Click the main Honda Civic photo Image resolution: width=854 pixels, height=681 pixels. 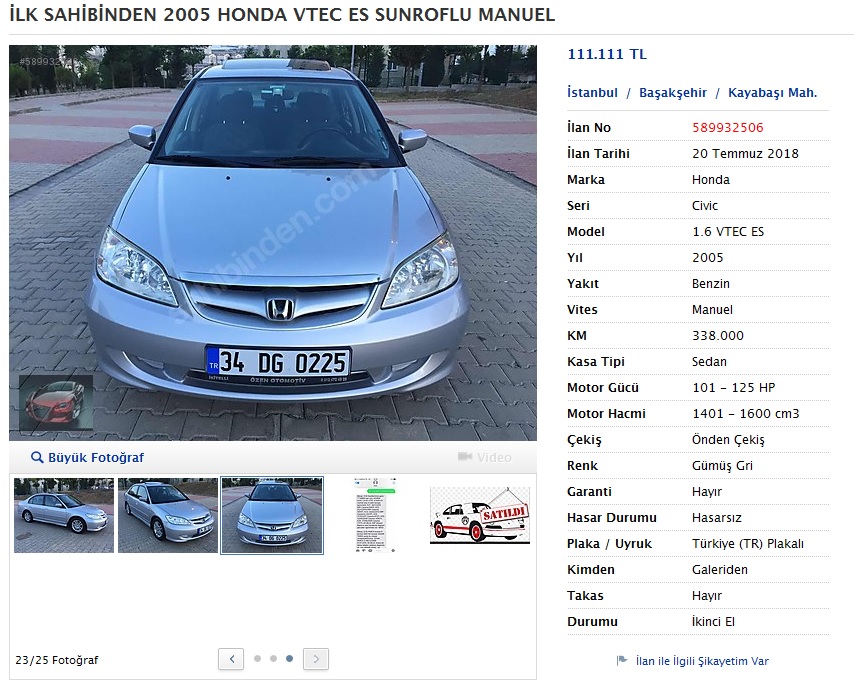(x=273, y=243)
